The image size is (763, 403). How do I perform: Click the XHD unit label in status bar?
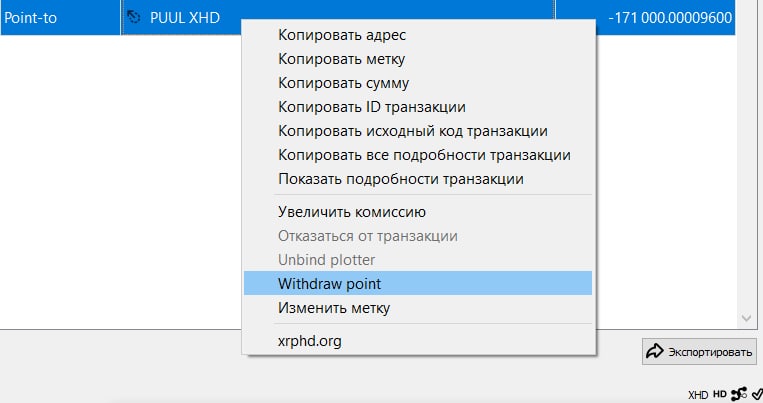coord(699,394)
